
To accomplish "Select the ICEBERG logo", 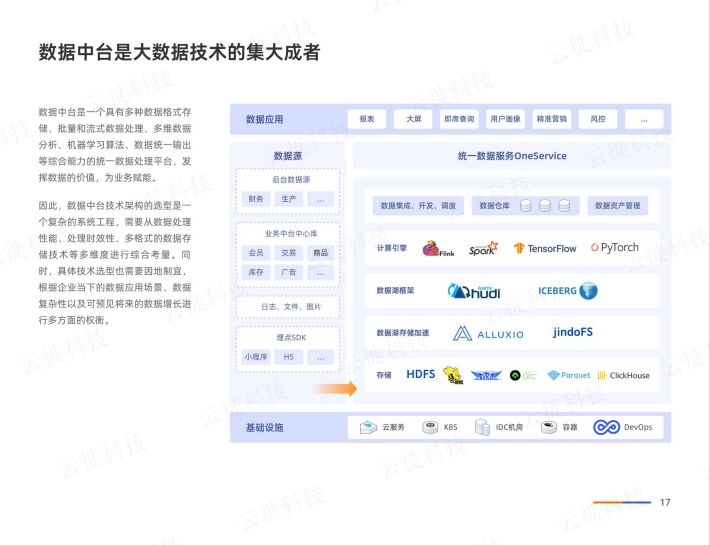I will coord(567,291).
